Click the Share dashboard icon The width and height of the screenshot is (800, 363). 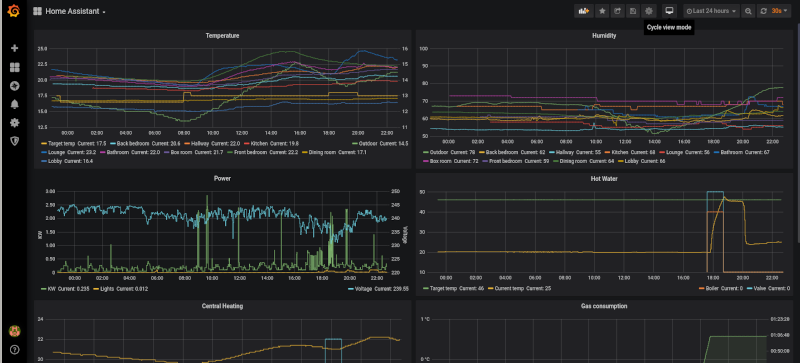pos(617,11)
